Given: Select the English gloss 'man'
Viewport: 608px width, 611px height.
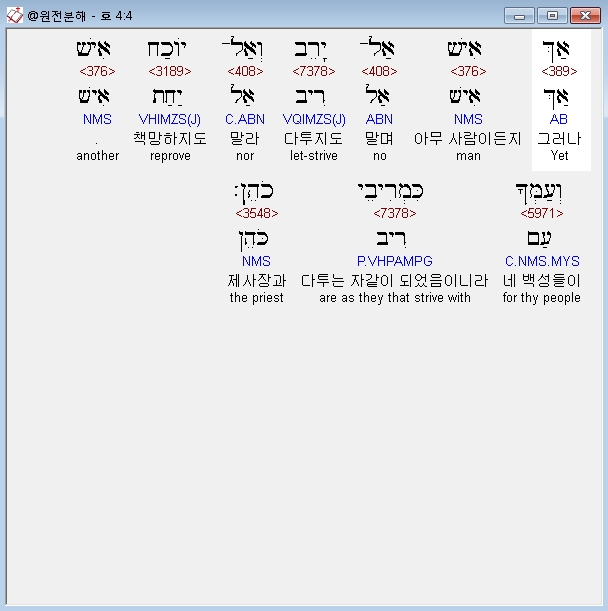Looking at the screenshot, I should (x=468, y=156).
